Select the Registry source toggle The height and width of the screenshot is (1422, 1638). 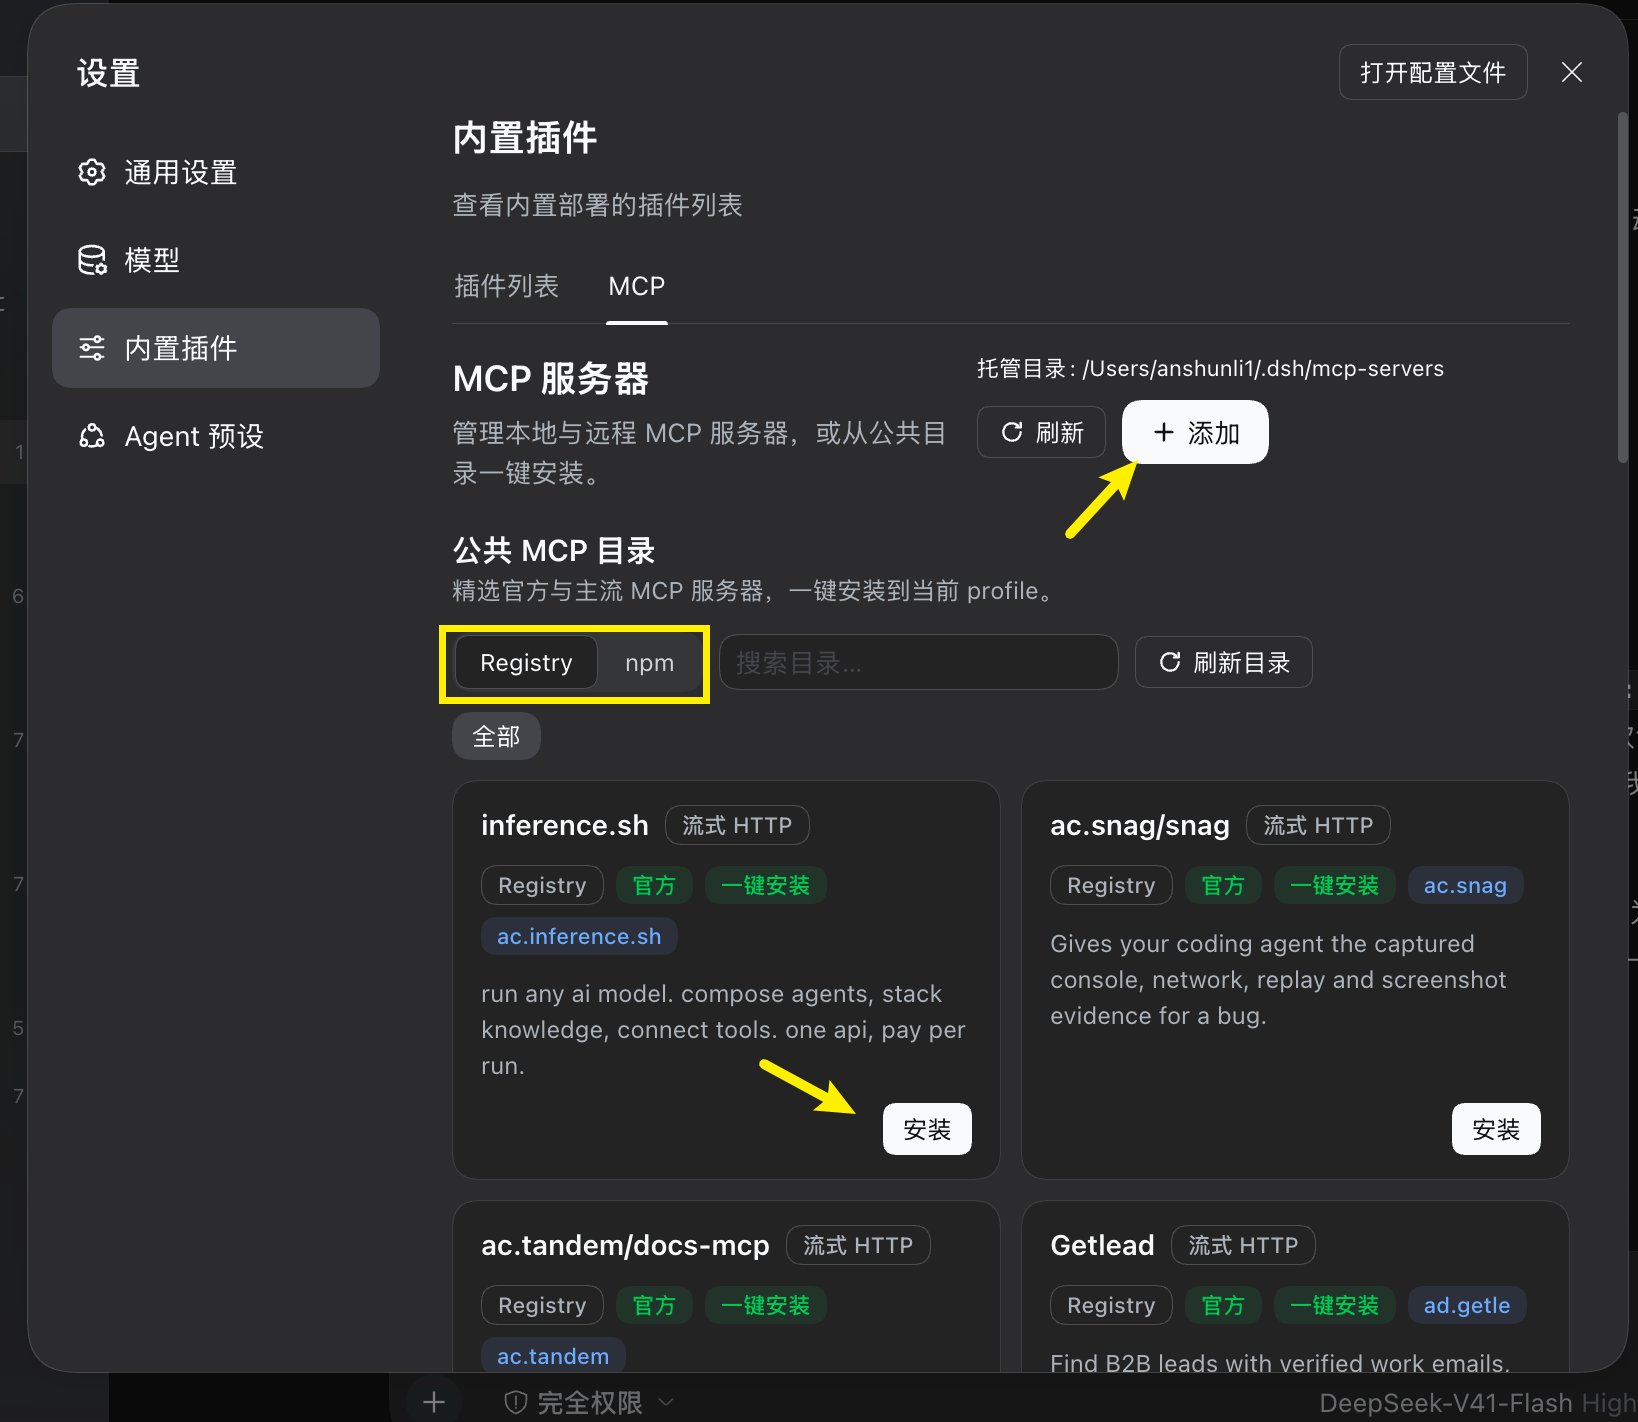click(x=526, y=663)
